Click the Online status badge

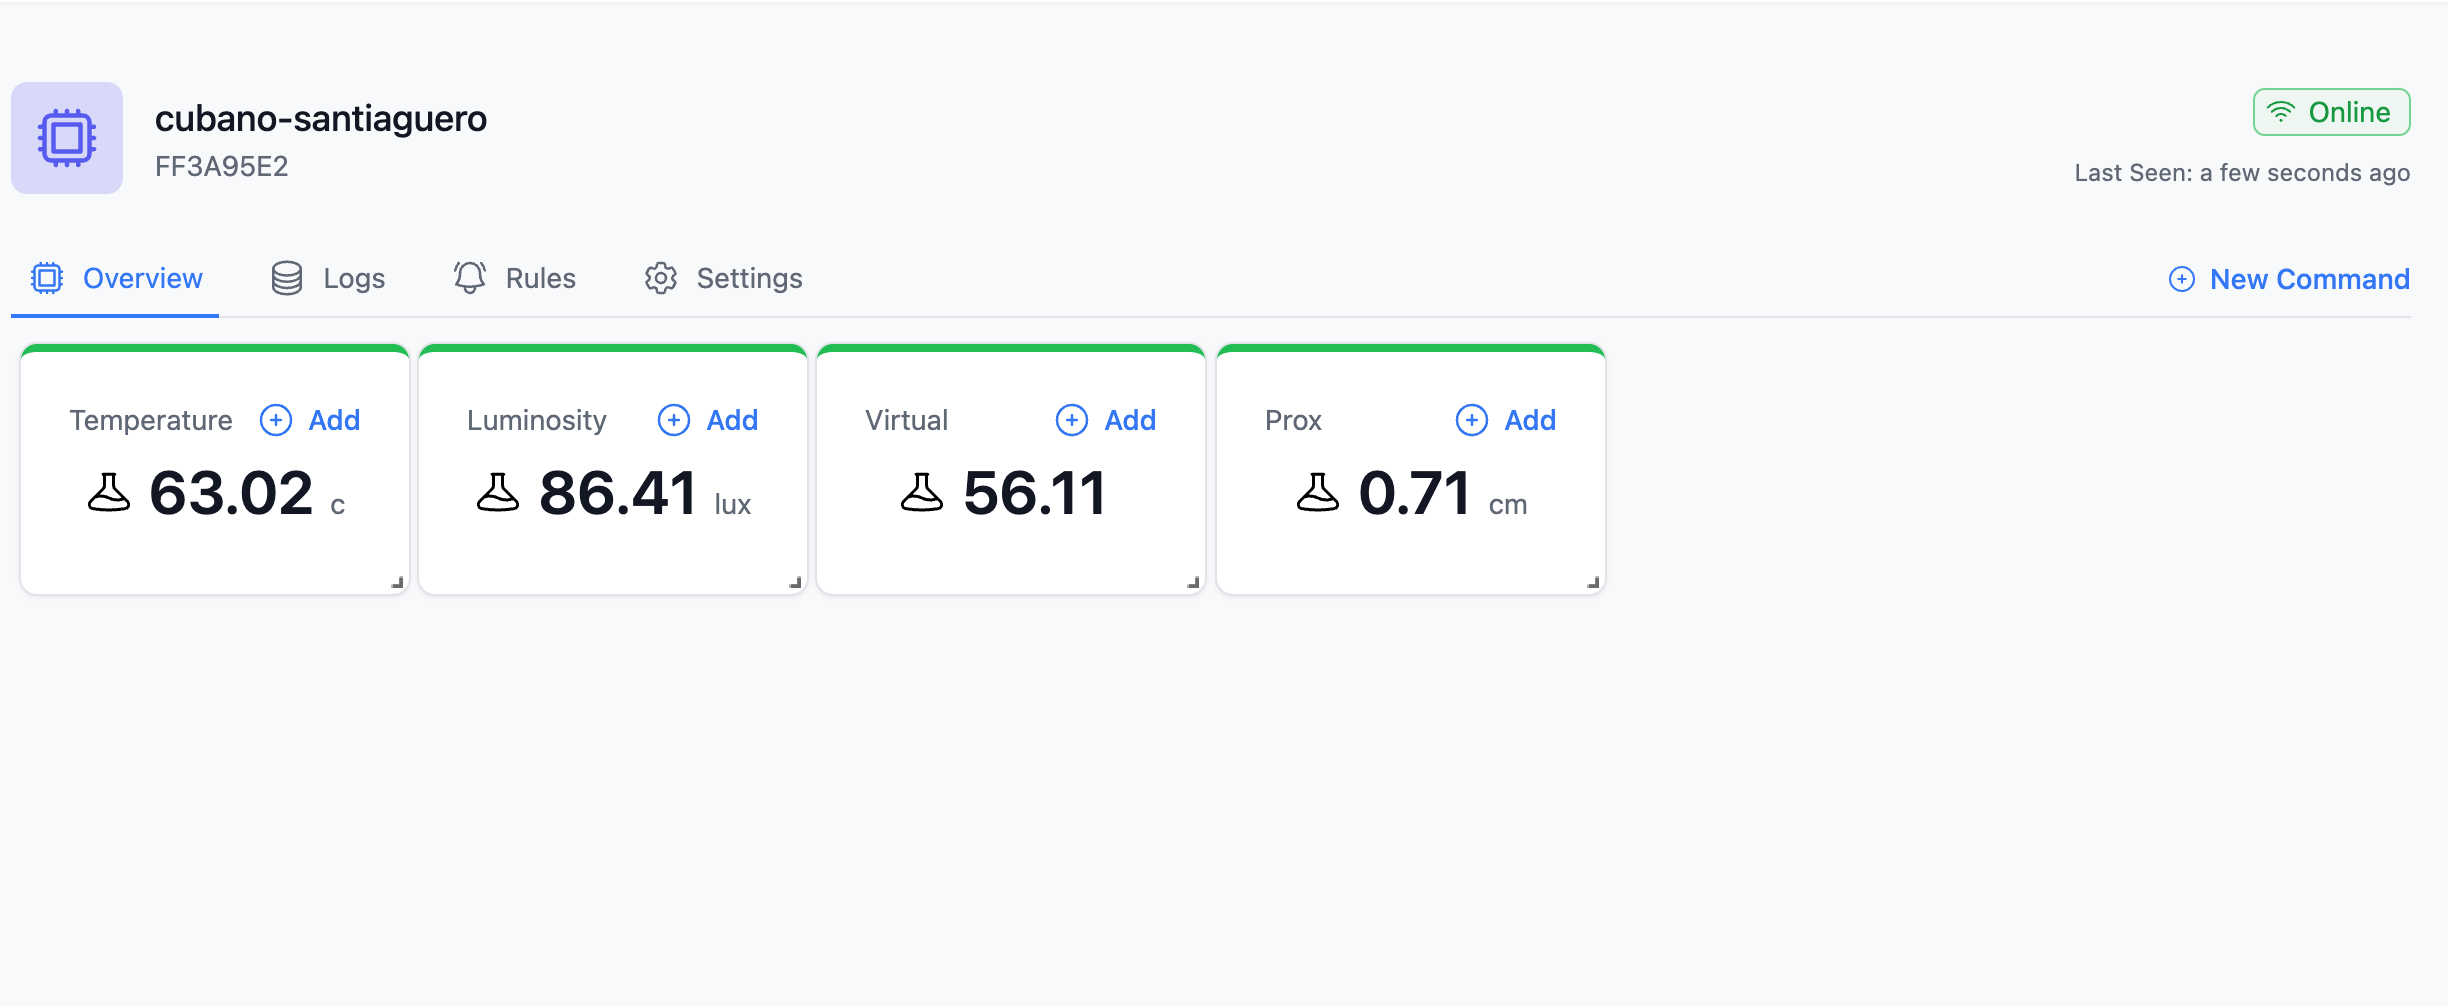pos(2331,112)
